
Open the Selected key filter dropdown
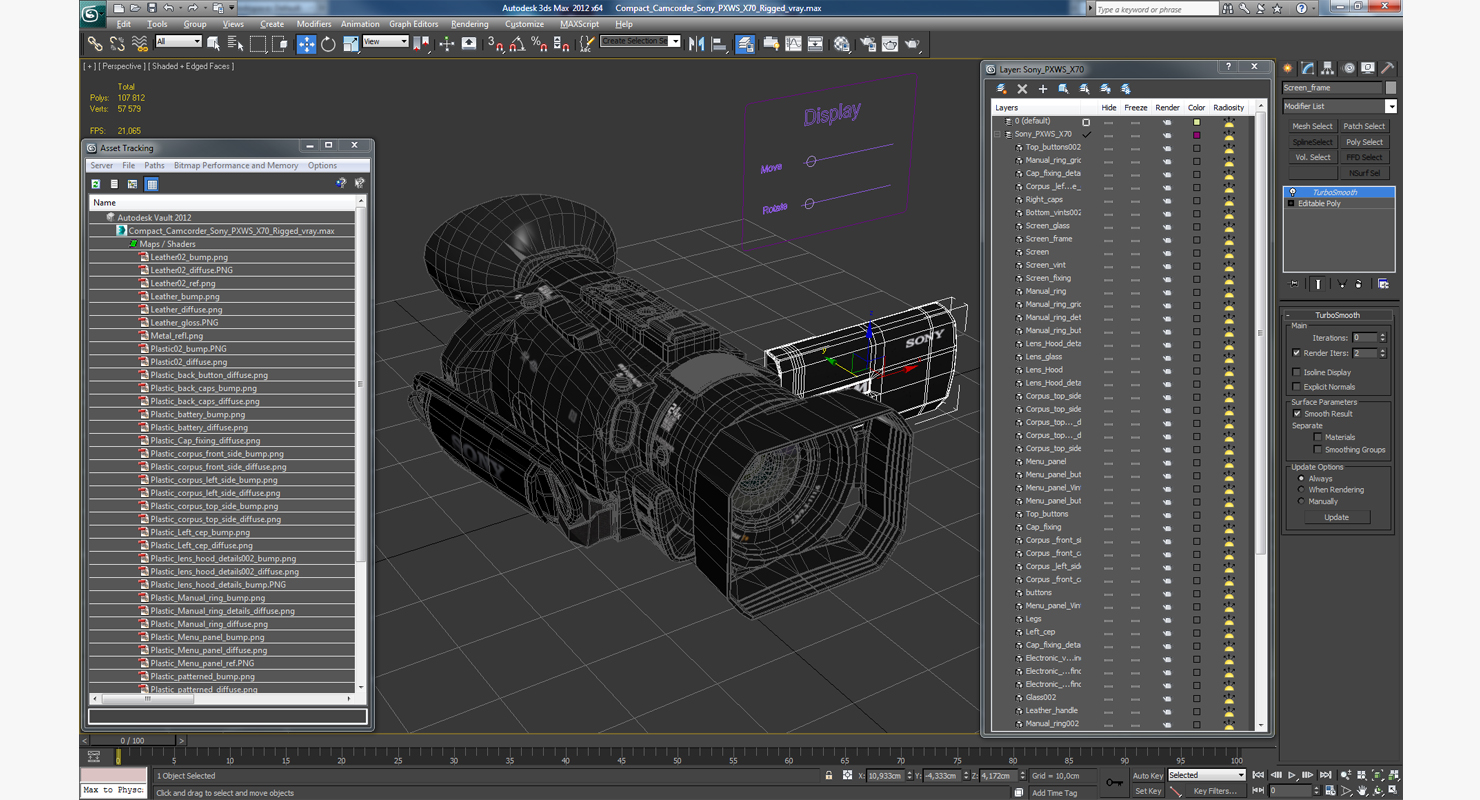click(1206, 775)
